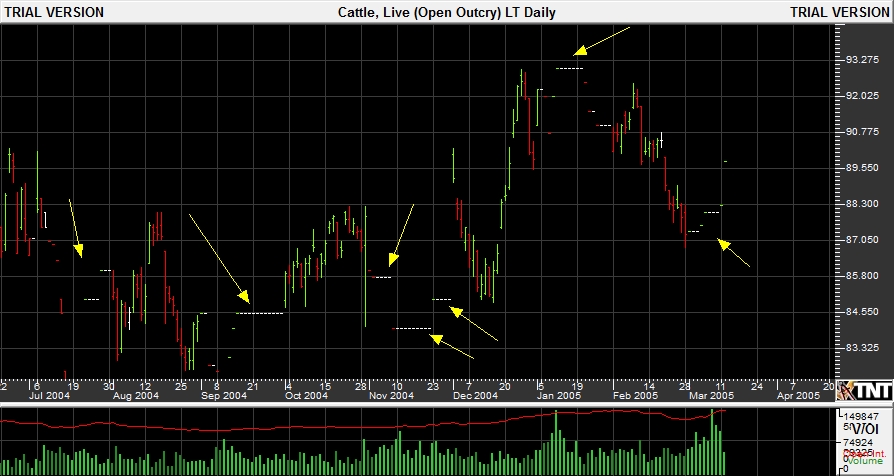Screen dimensions: 894x476
Task: Click the Feb 2005 date label
Action: coord(636,396)
